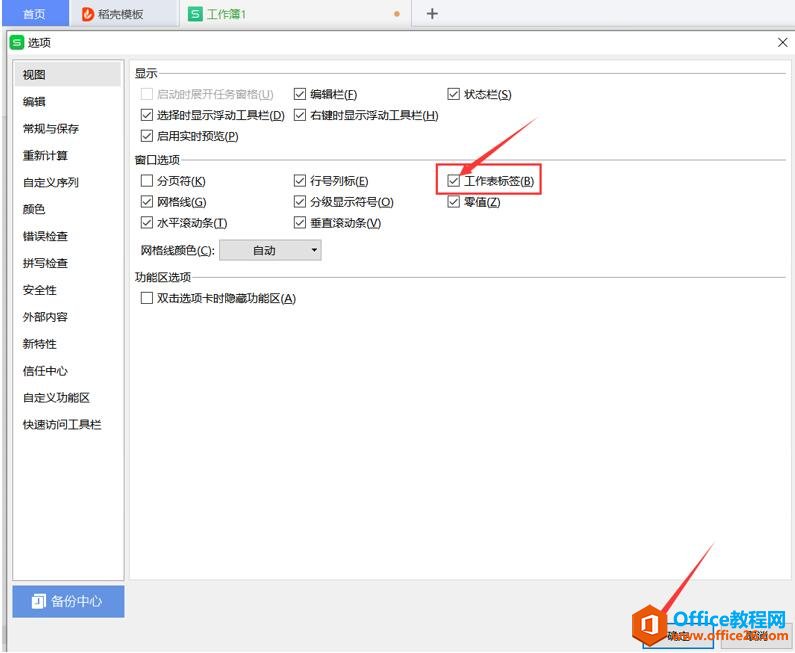Toggle 水平滚动条 checkbox

click(x=147, y=223)
